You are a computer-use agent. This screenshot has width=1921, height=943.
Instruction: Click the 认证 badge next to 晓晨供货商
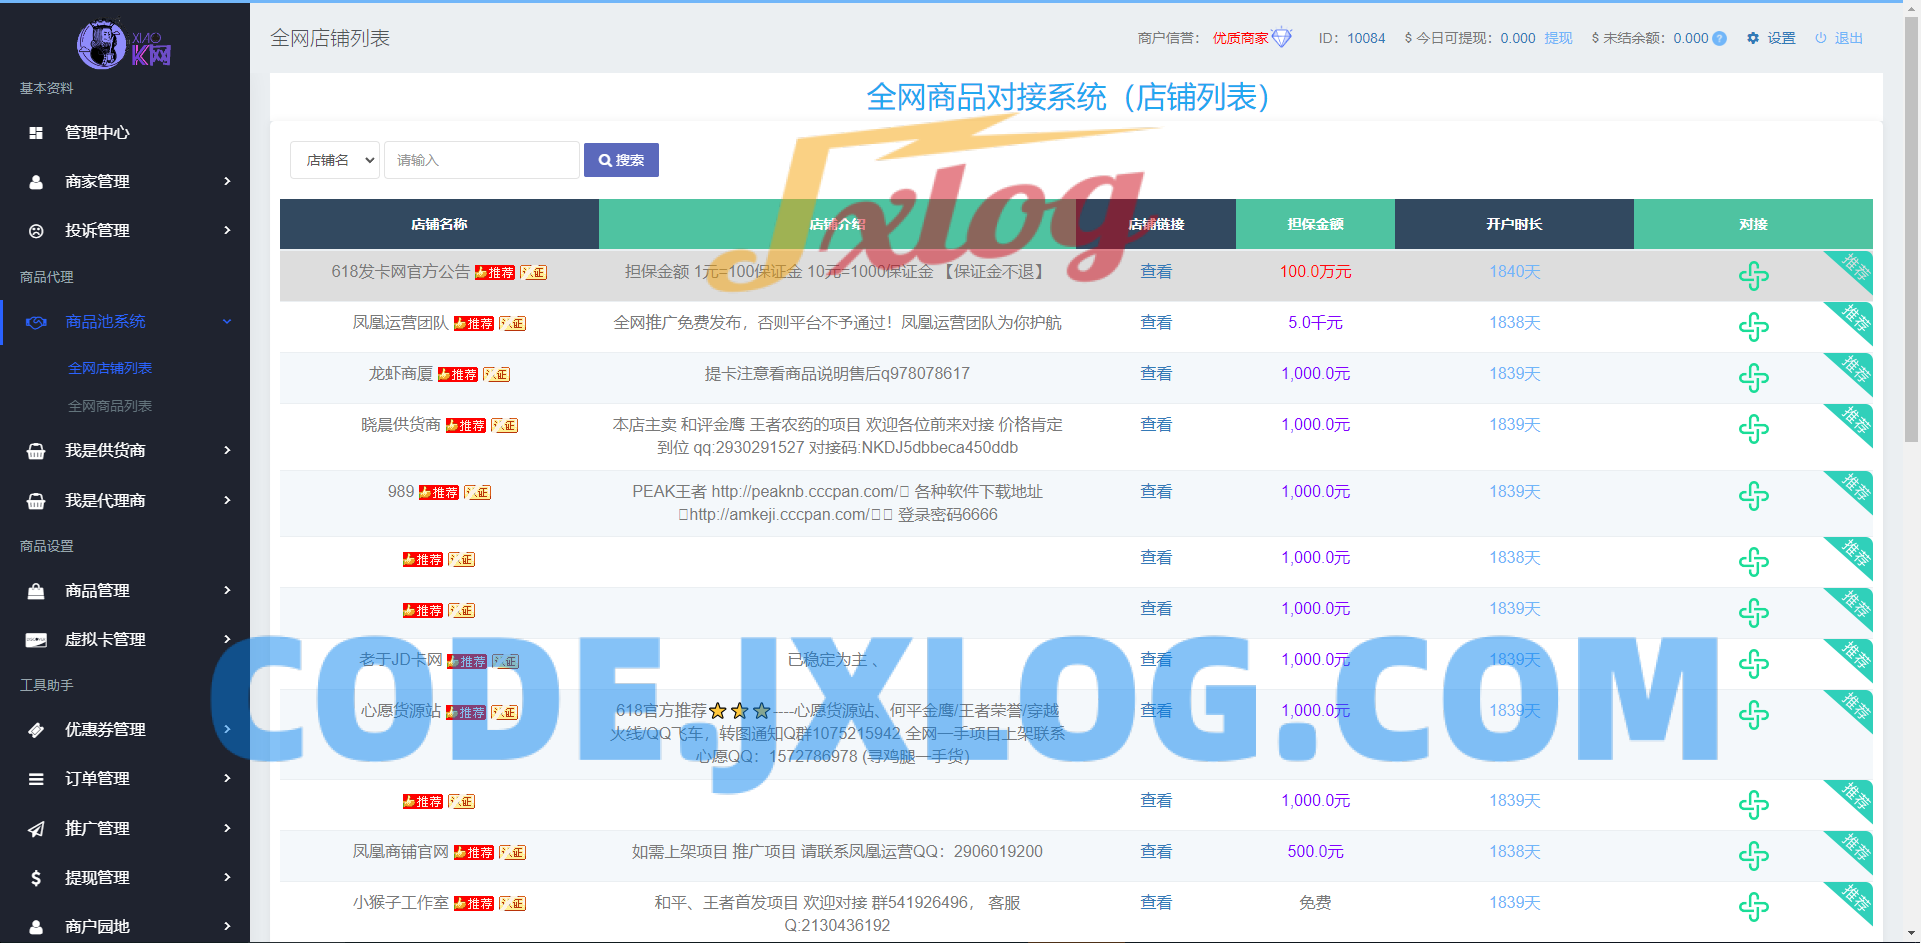click(504, 425)
